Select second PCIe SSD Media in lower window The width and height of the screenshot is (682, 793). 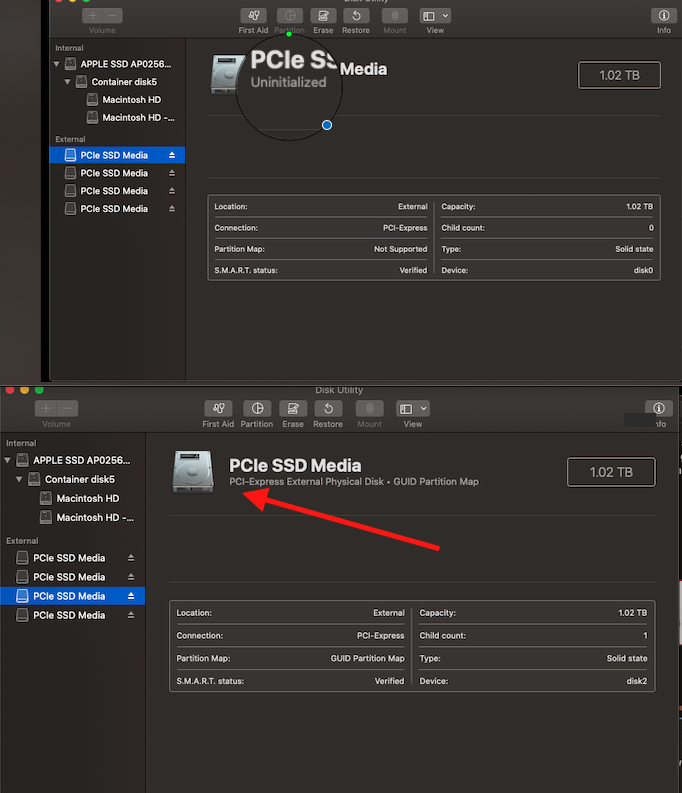pos(73,577)
